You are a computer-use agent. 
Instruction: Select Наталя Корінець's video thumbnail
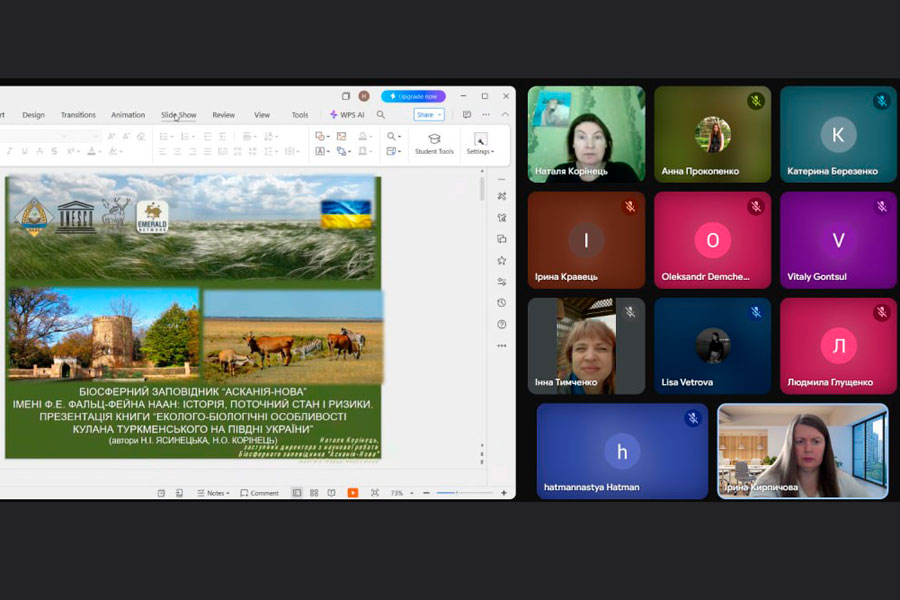click(586, 134)
